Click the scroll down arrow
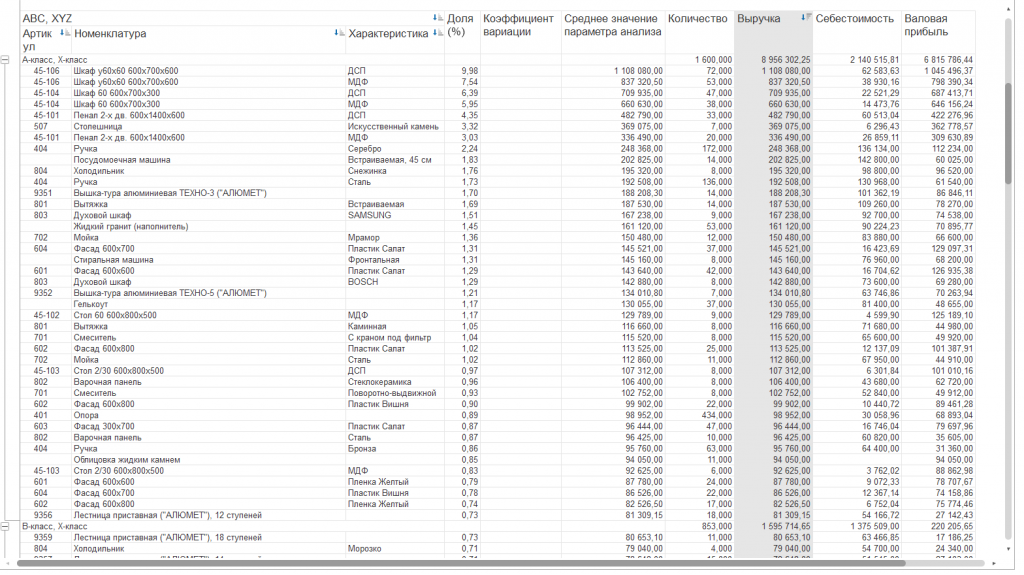This screenshot has height=575, width=1024. coord(1008,550)
